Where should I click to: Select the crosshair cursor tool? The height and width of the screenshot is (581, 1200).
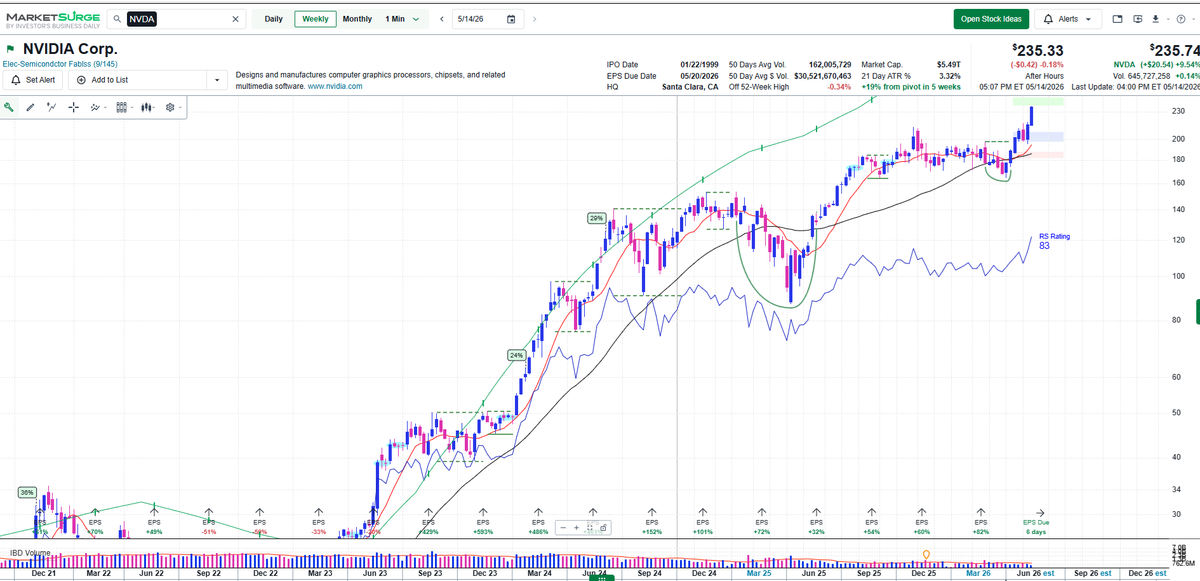(x=73, y=106)
